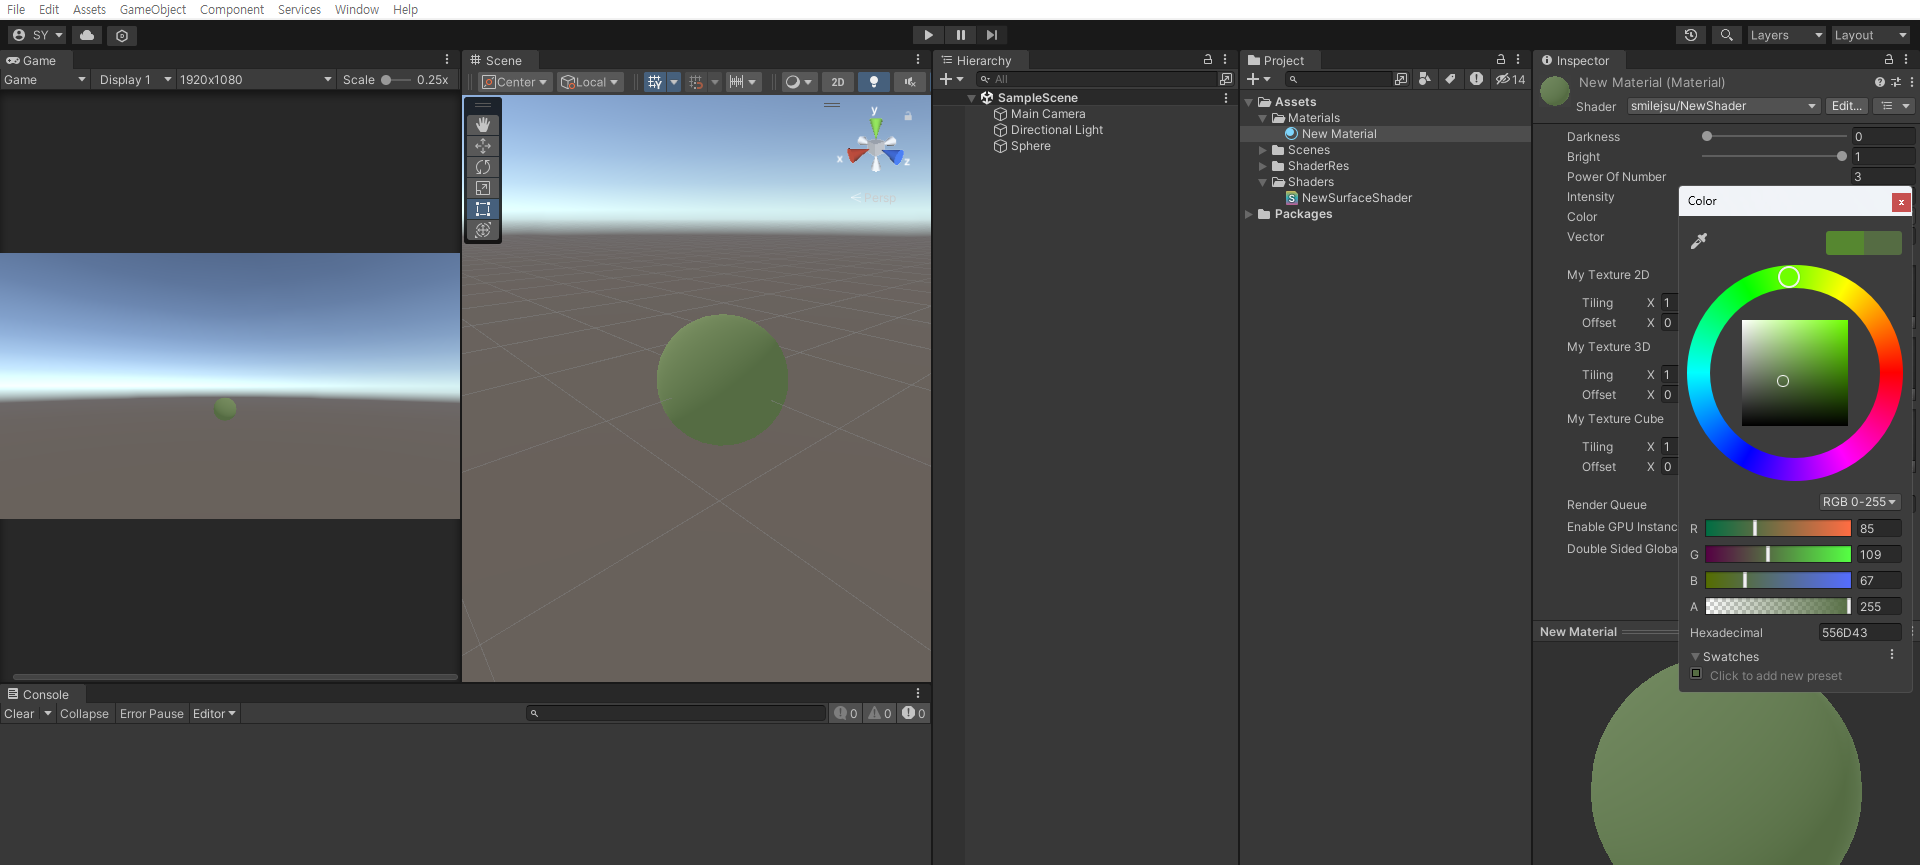
Task: Toggle the Inspector lock
Action: pyautogui.click(x=1889, y=60)
